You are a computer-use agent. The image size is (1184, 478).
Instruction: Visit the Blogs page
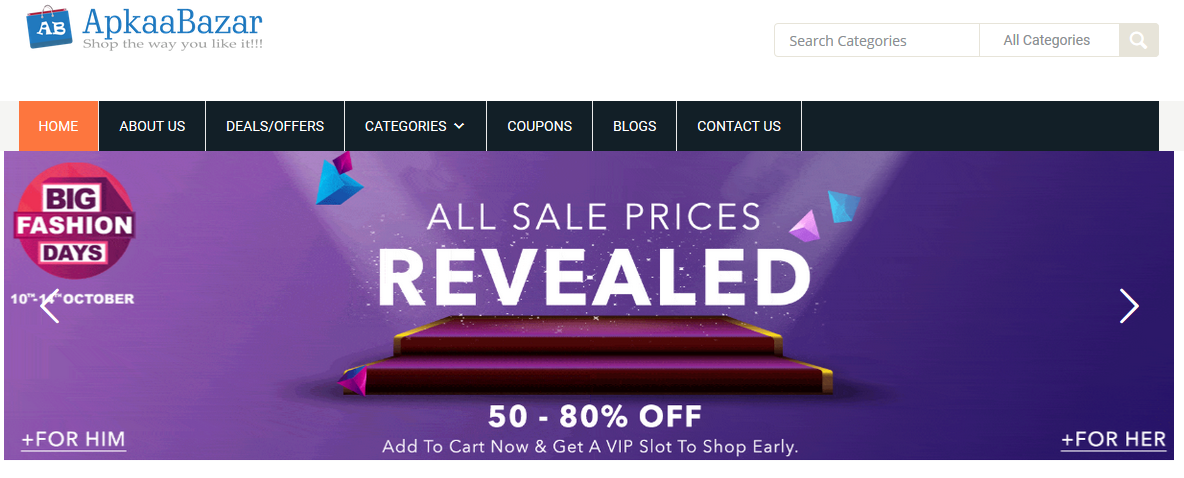tap(635, 126)
